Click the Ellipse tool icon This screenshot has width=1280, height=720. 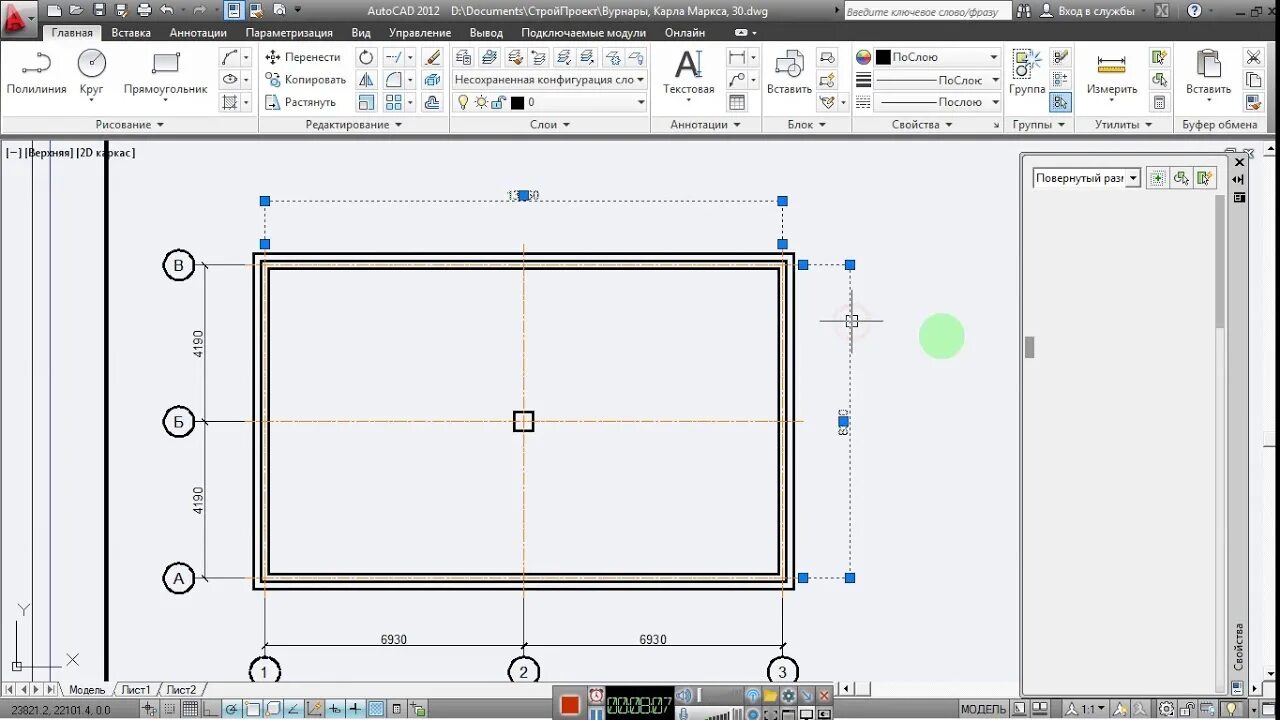[230, 79]
